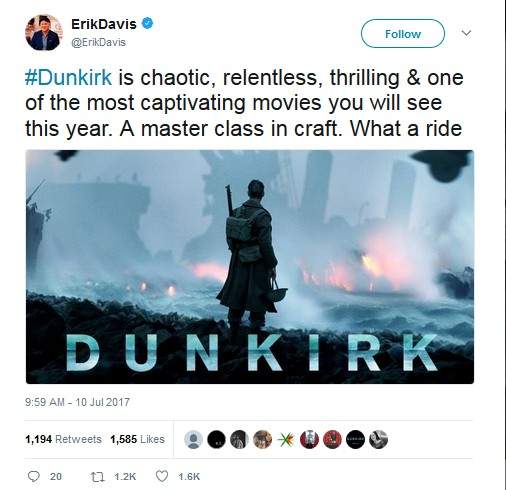View the 1,194 Retweets list
Screen dimensions: 506x490
(63, 439)
